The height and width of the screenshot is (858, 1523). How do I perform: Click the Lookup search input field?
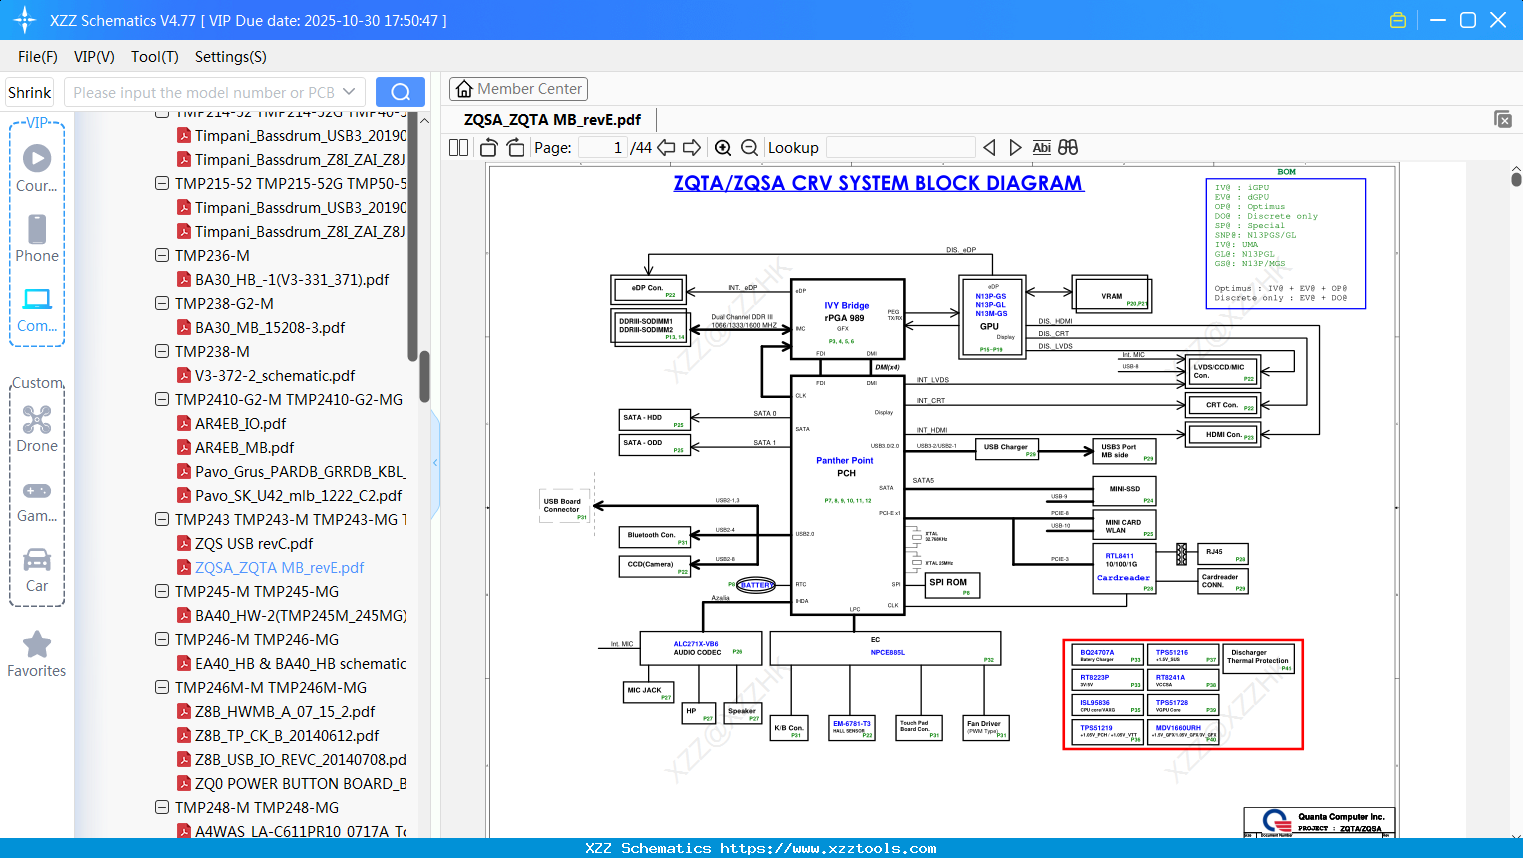900,148
